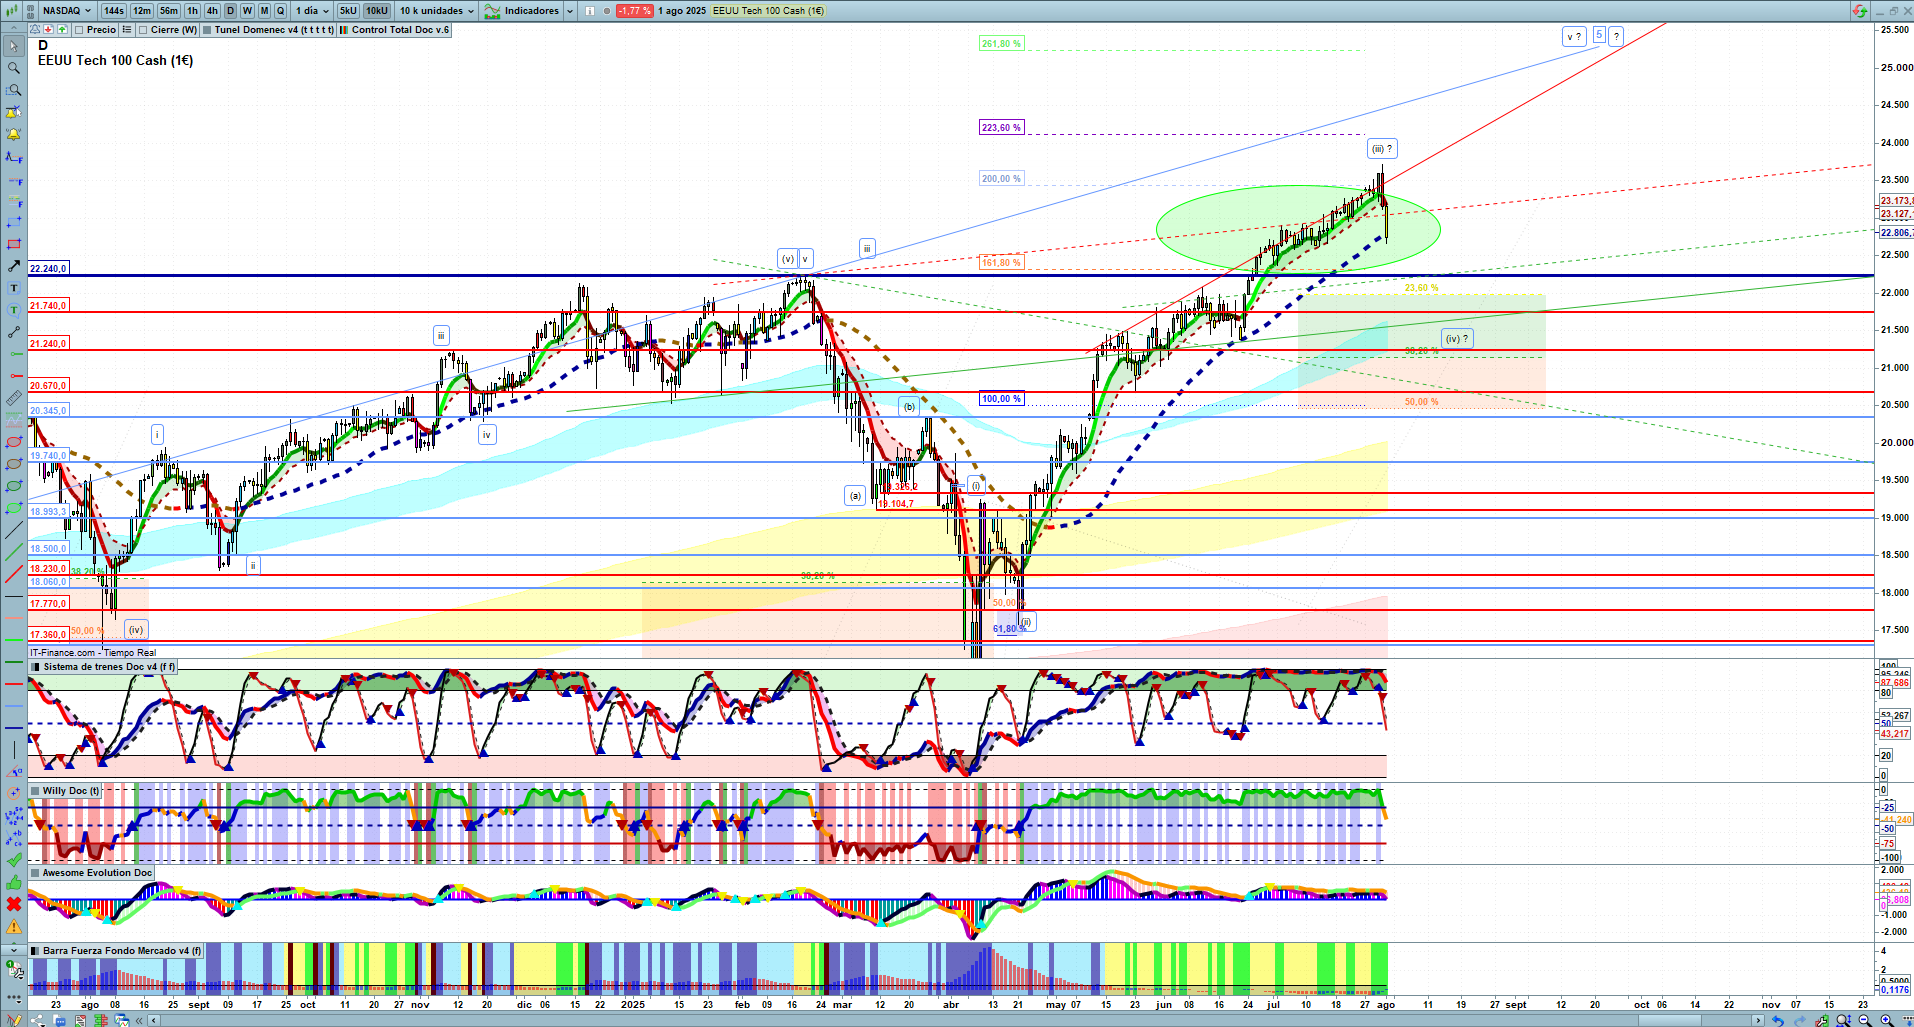Click the red X delete icon
1914x1027 pixels.
click(14, 904)
